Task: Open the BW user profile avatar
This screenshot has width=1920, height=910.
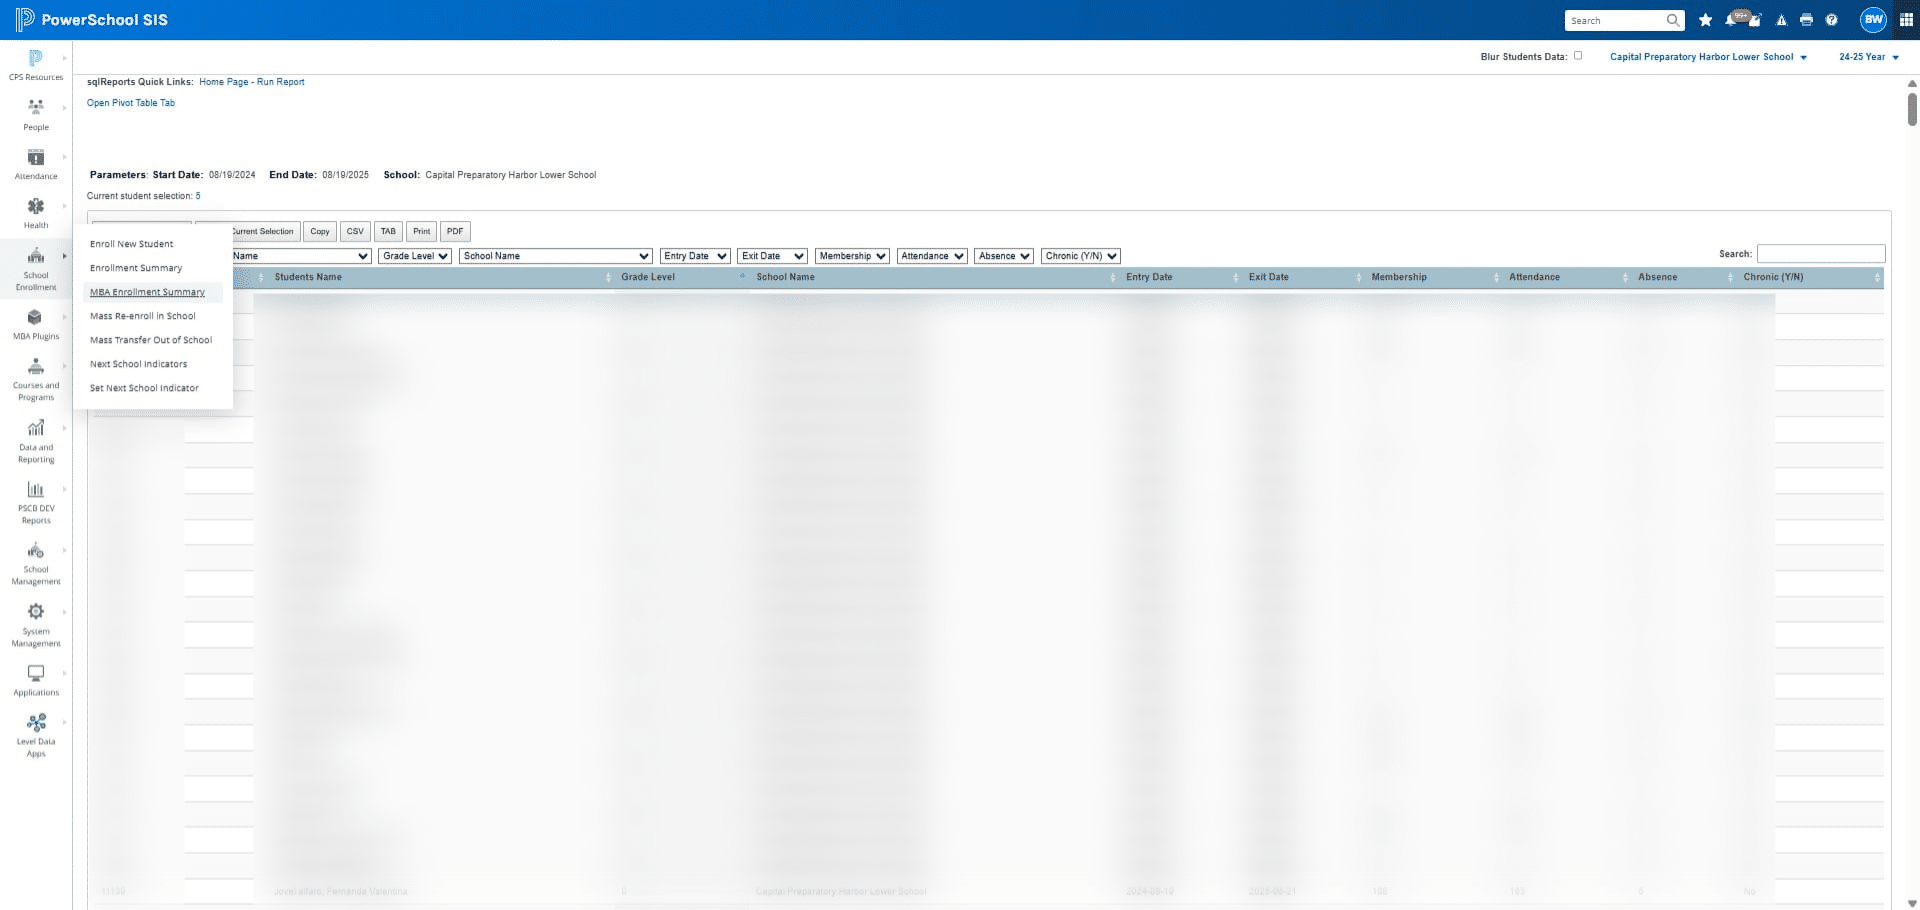Action: coord(1873,19)
